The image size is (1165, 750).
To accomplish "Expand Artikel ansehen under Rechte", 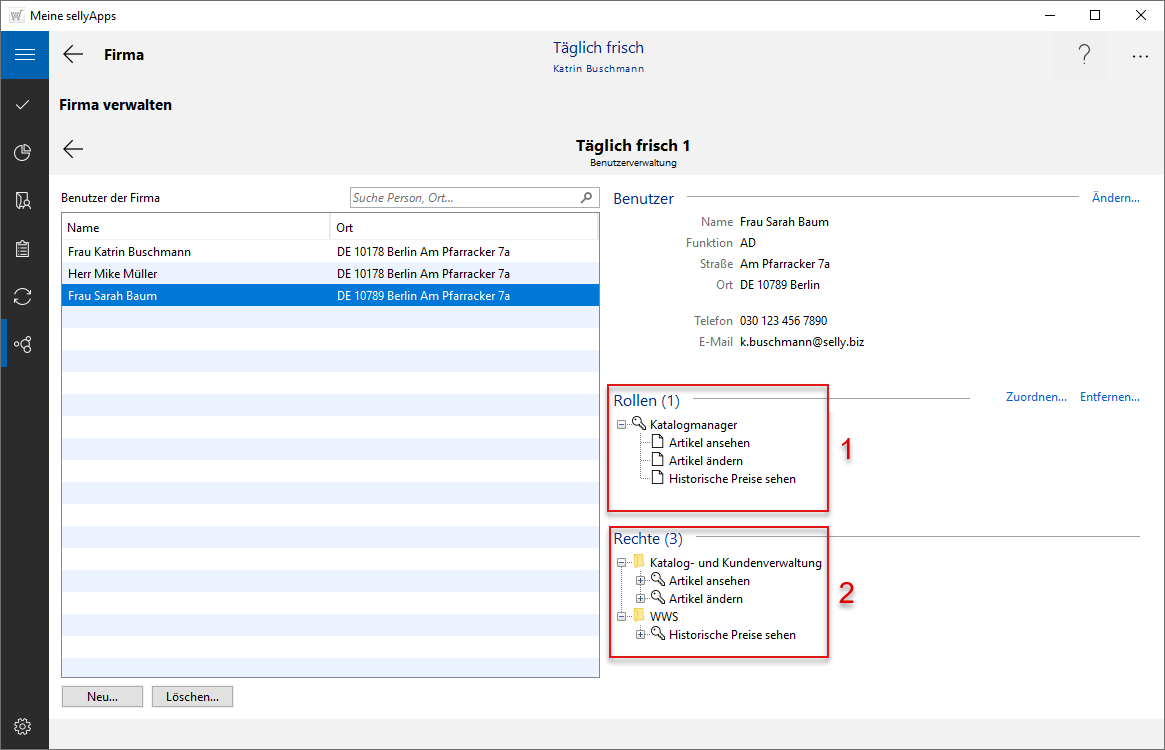I will click(x=641, y=581).
